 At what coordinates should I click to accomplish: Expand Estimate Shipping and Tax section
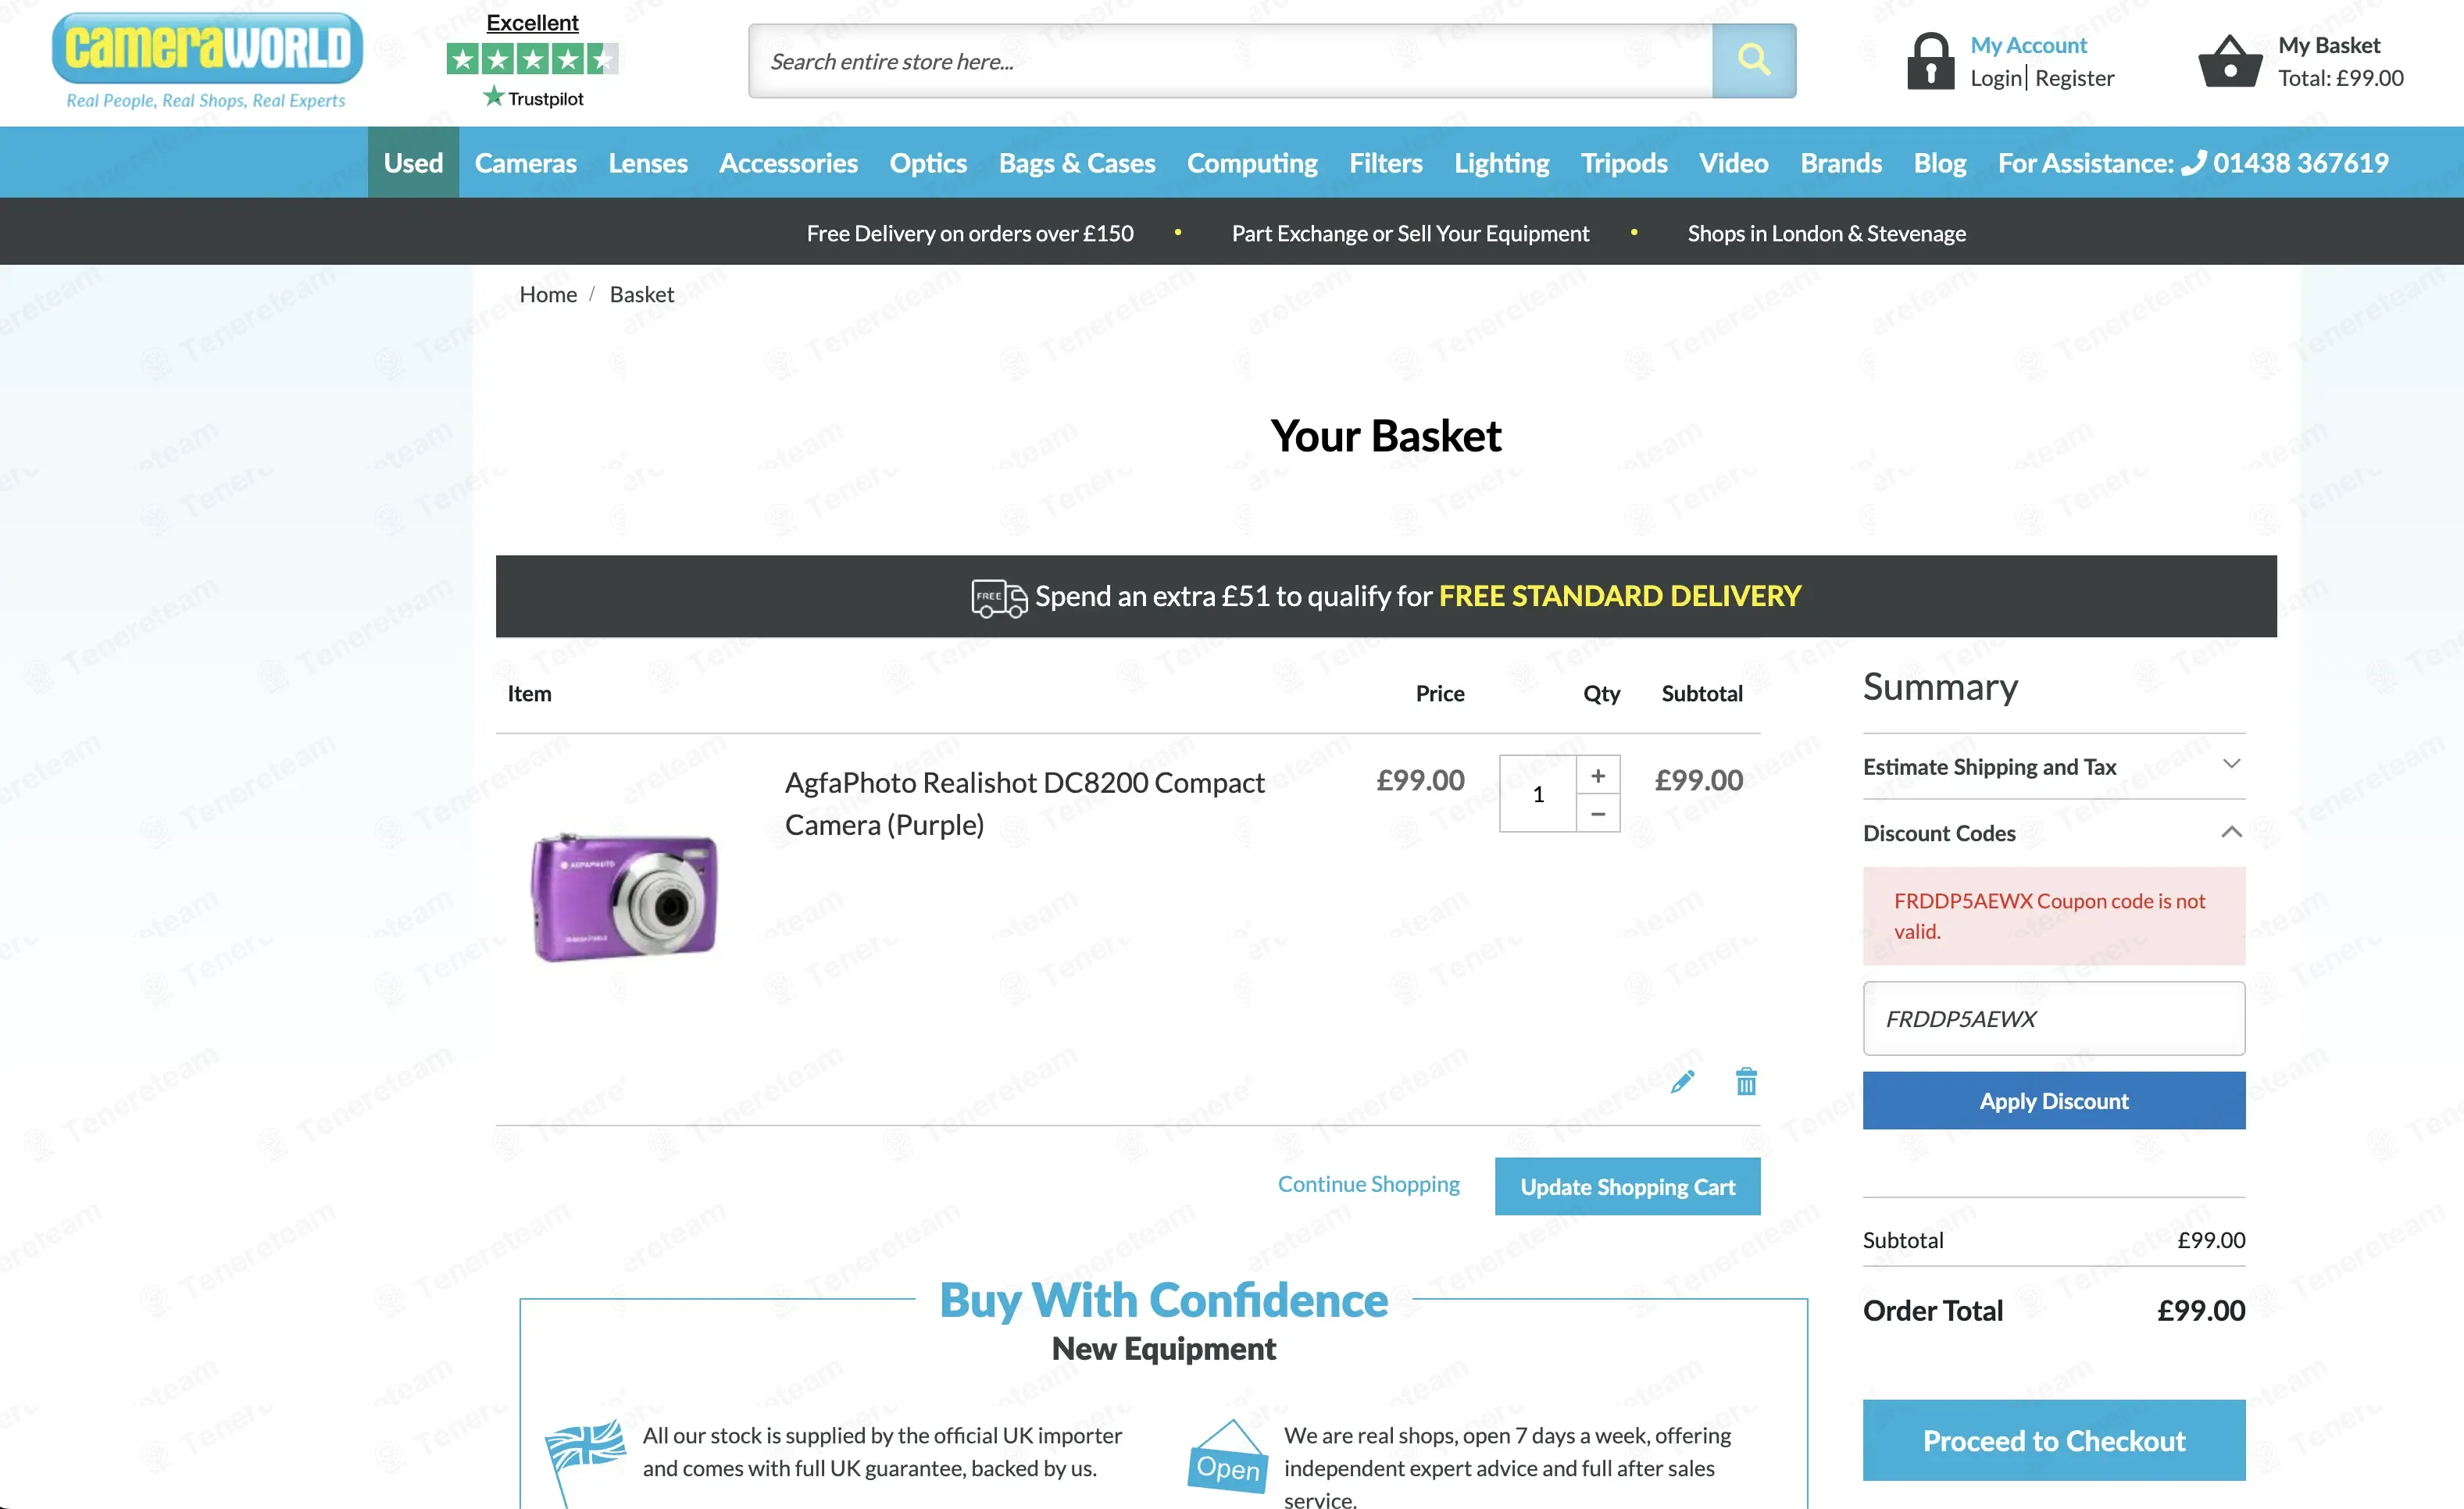[x=2053, y=766]
